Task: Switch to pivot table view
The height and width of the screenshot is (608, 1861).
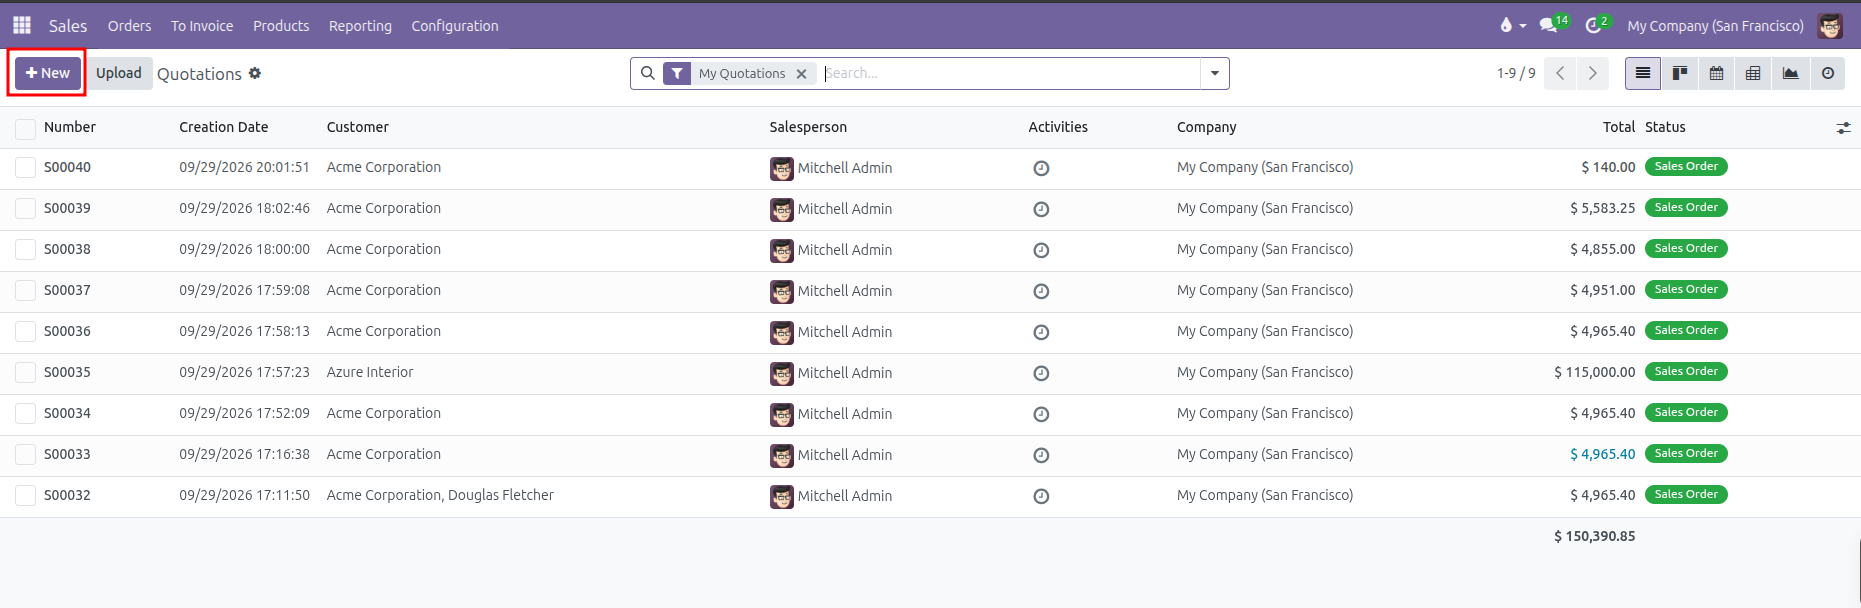Action: (1753, 73)
